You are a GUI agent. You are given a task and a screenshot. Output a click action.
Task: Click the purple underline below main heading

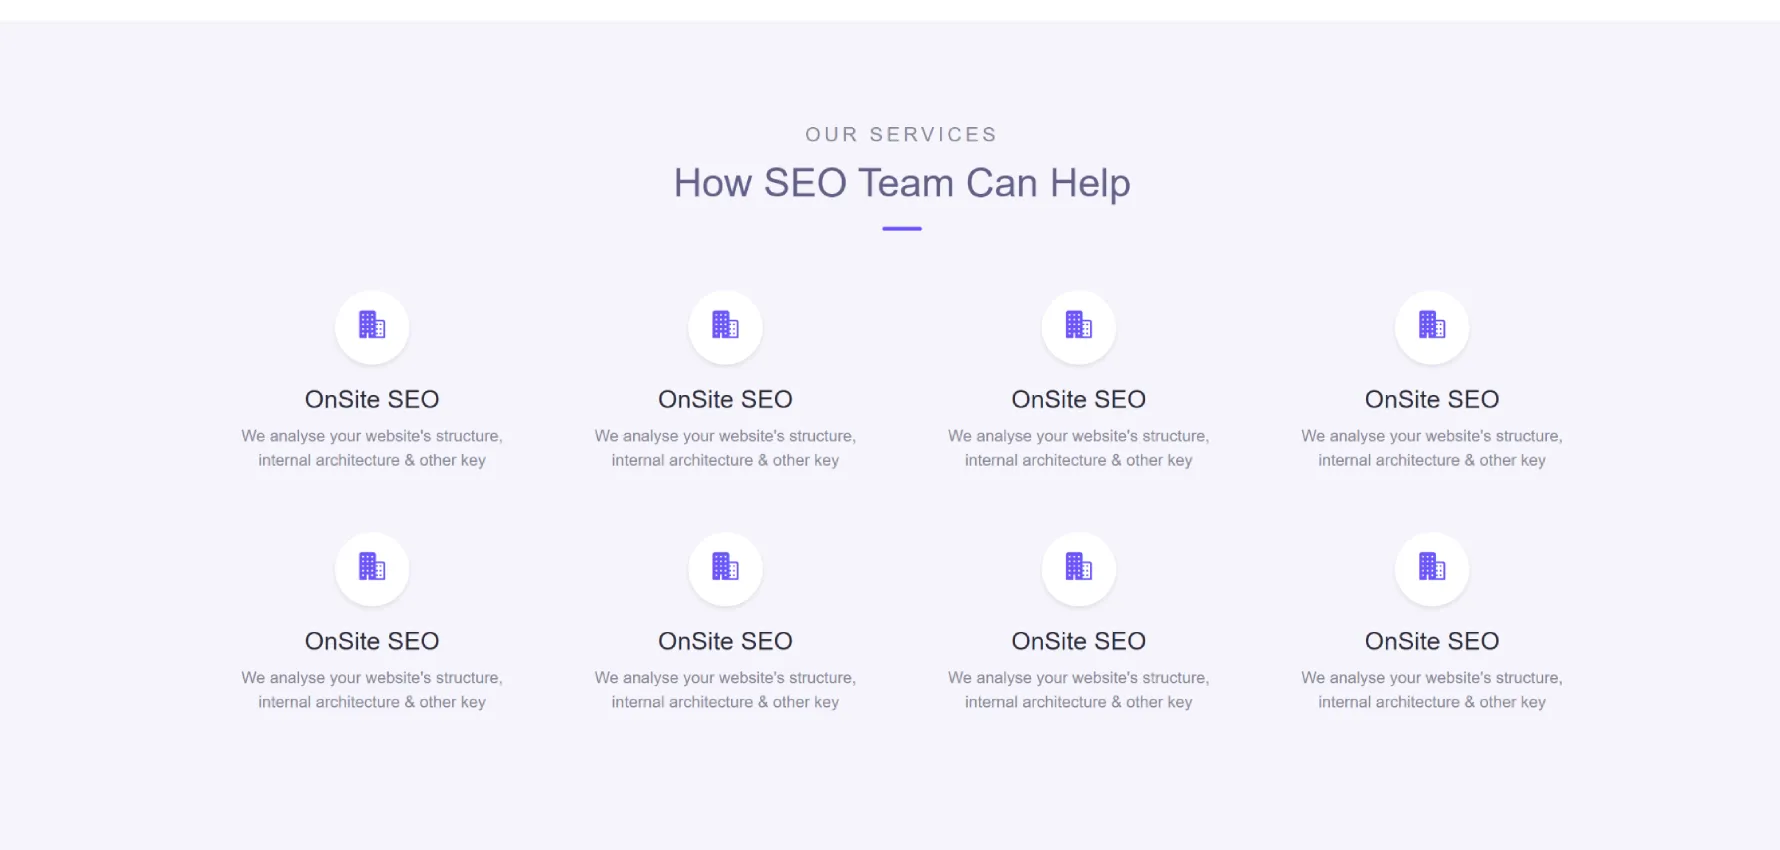point(902,229)
